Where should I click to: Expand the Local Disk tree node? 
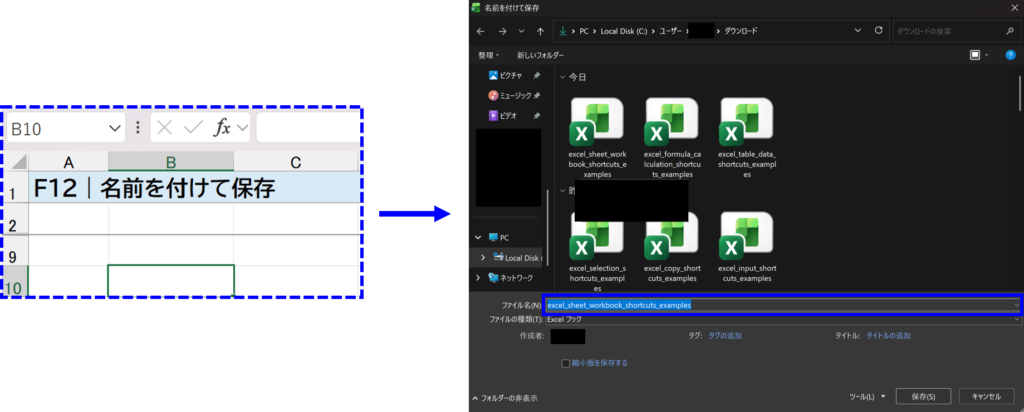[x=483, y=258]
